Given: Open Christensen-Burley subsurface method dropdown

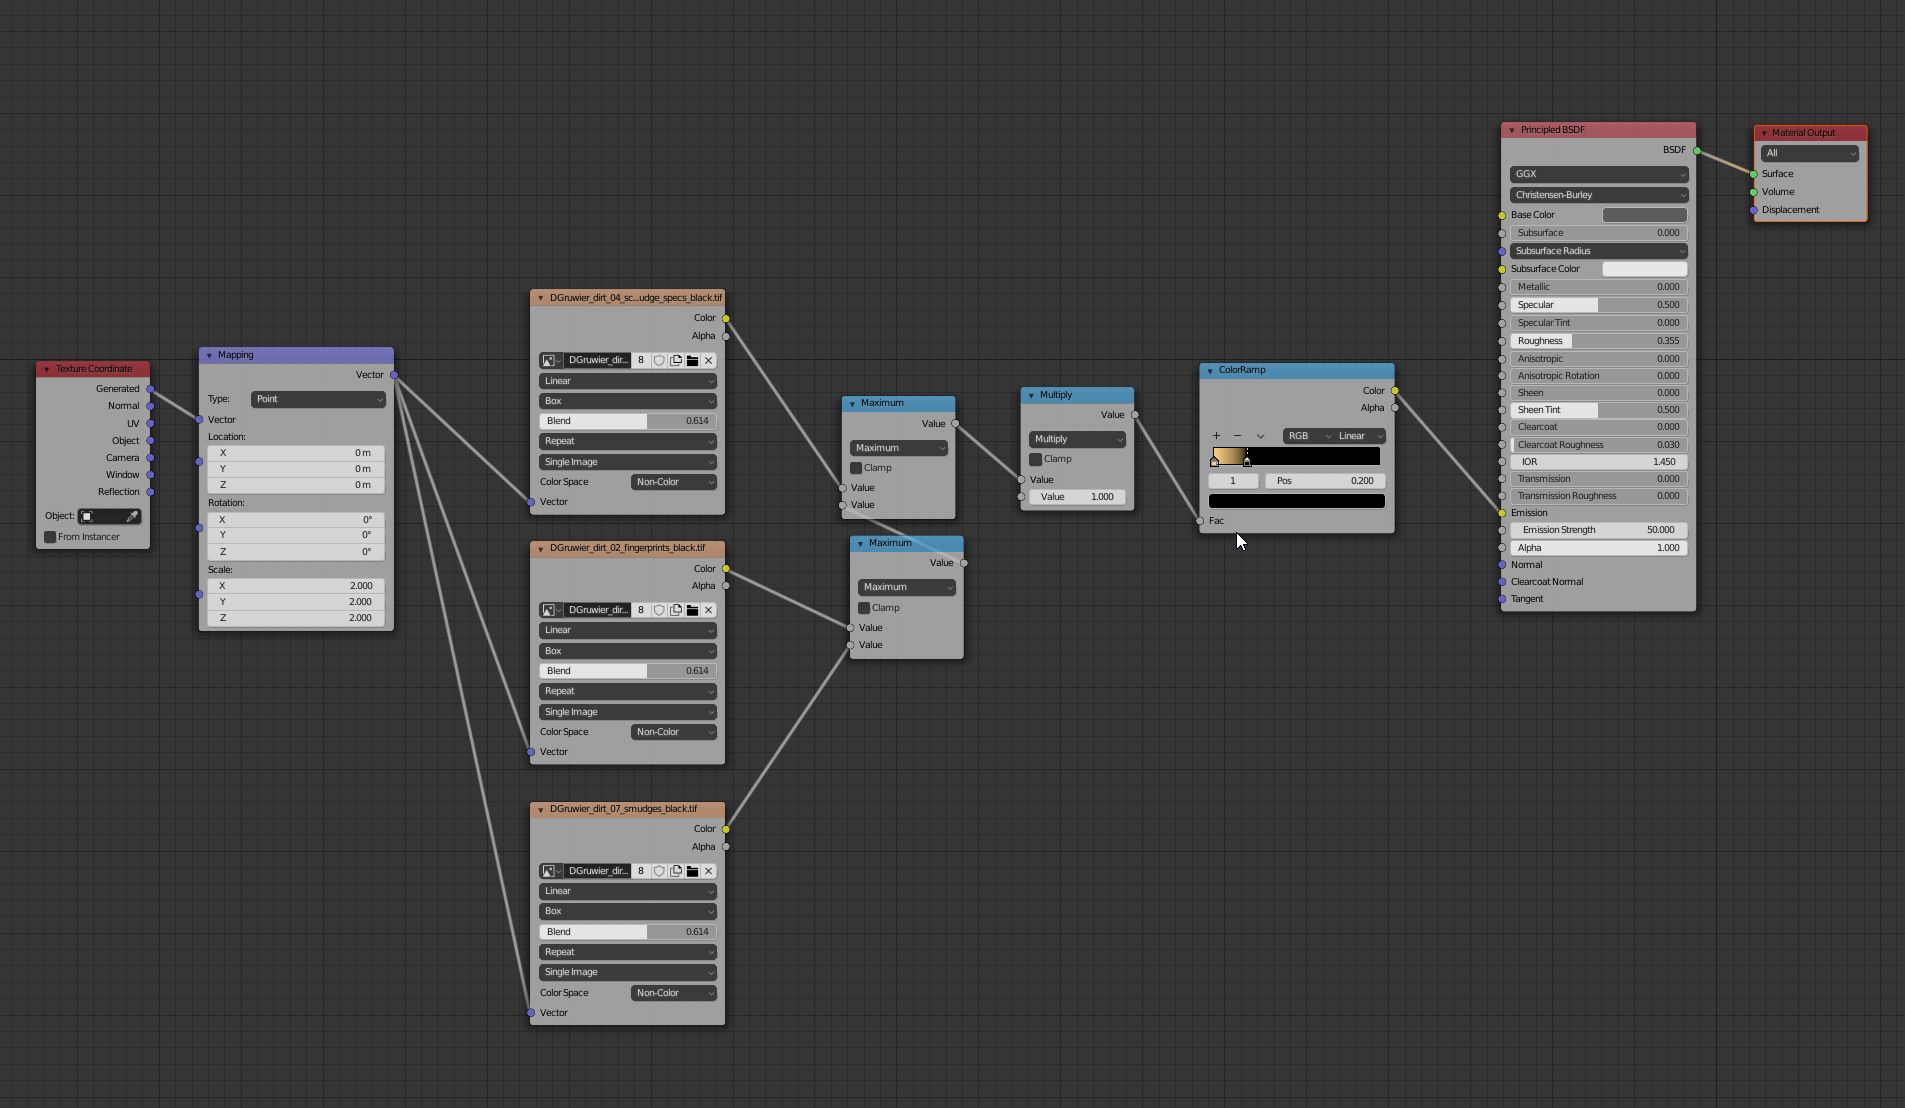Looking at the screenshot, I should [1598, 195].
